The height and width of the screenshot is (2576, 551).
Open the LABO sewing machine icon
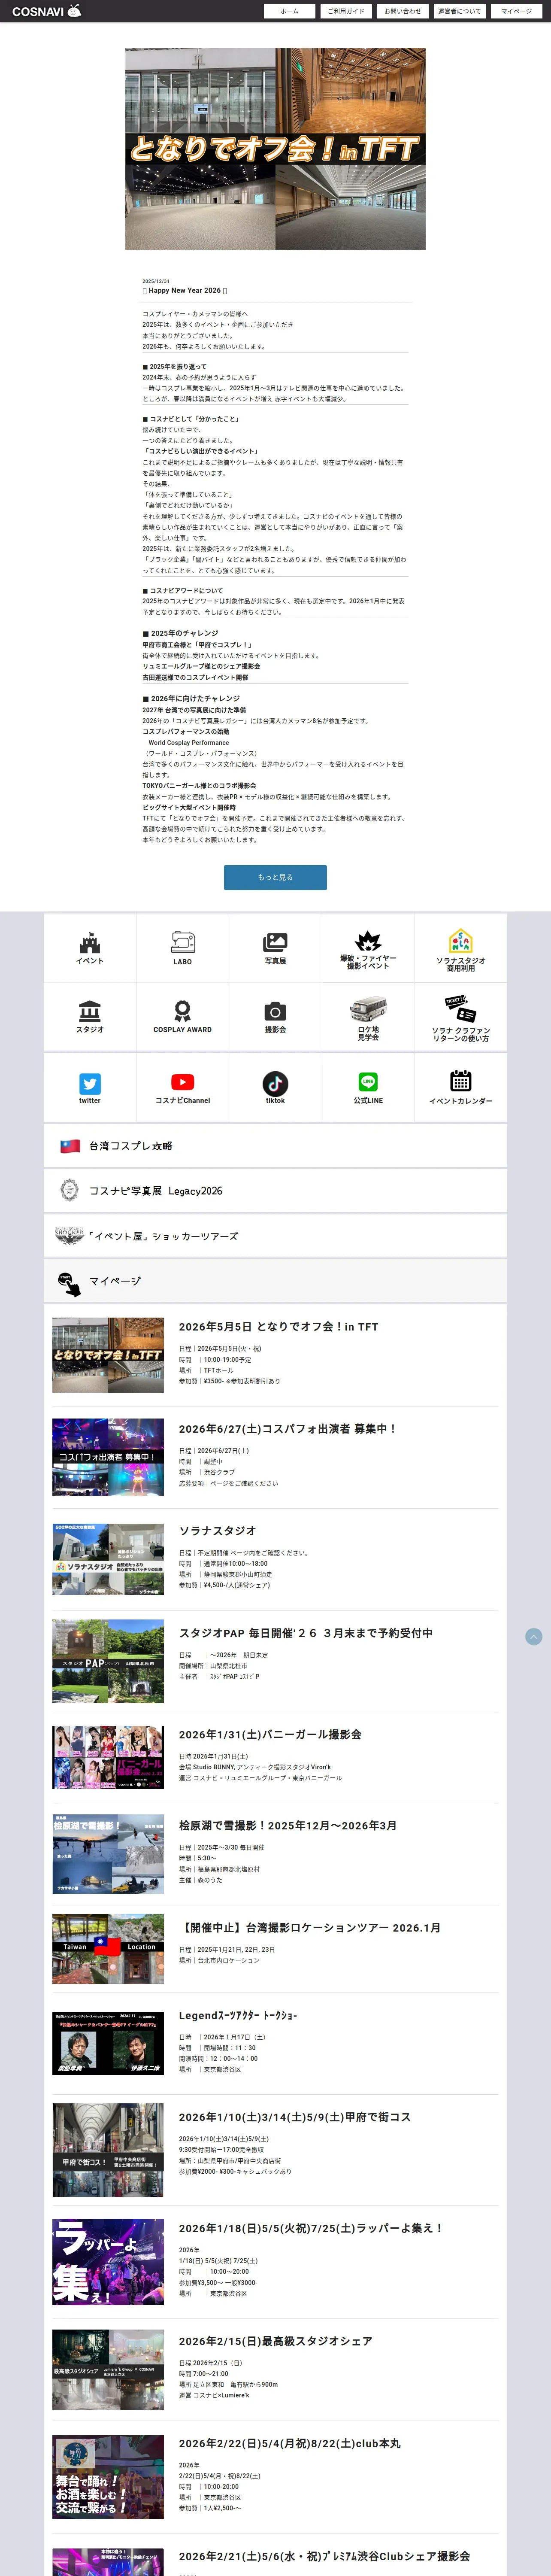pos(183,942)
